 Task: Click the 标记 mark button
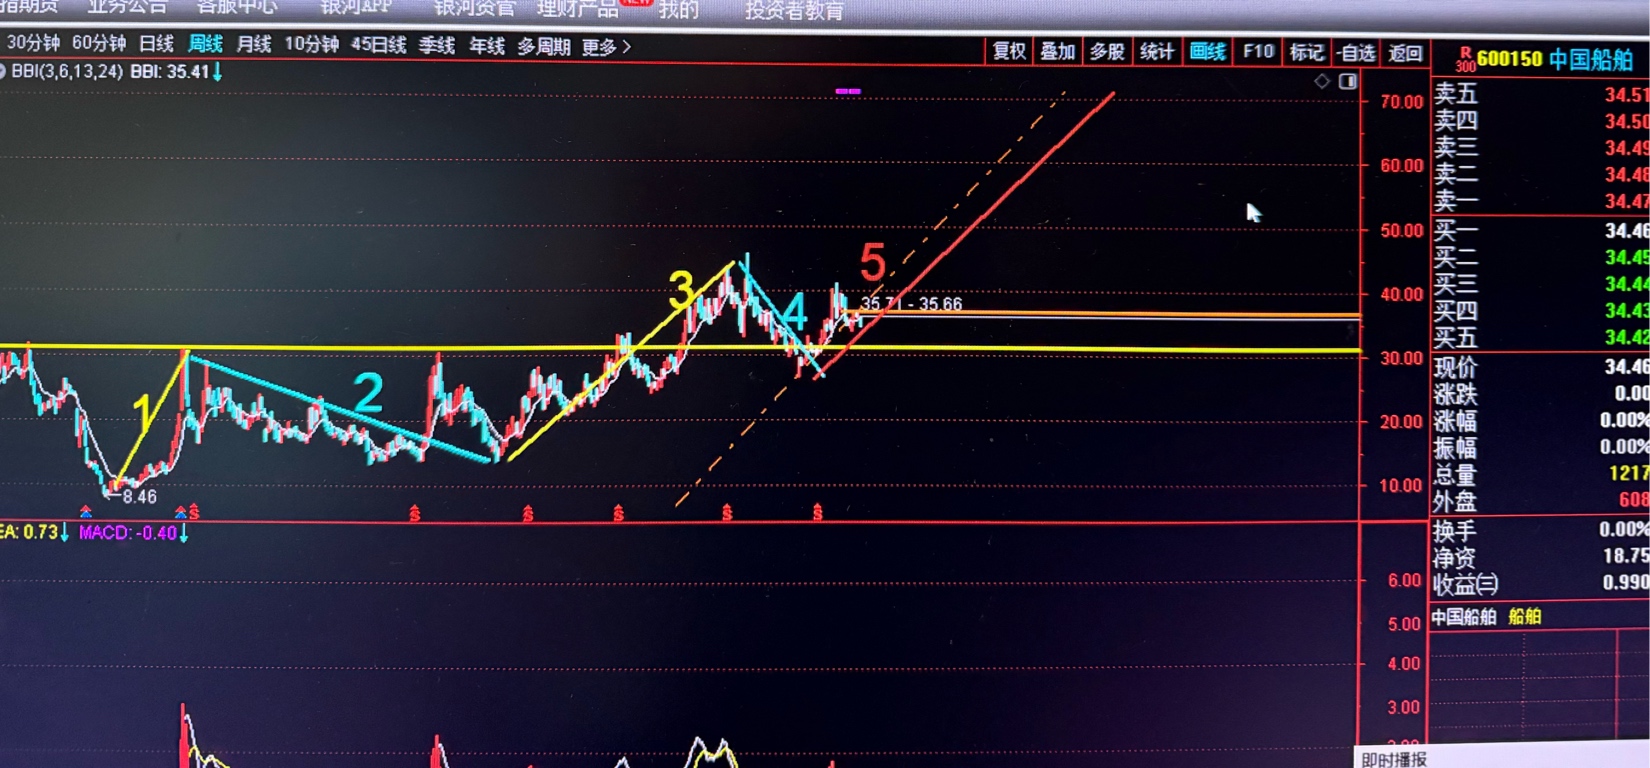(x=1307, y=52)
